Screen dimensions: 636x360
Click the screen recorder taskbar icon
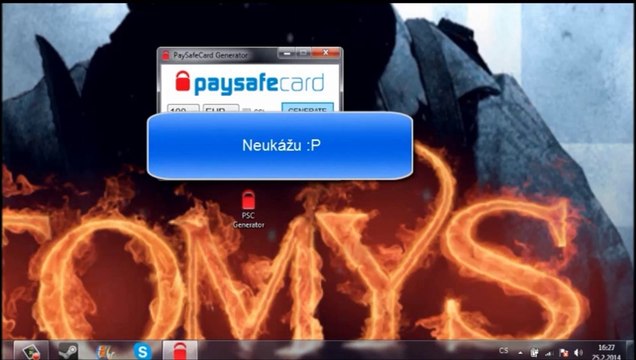tap(31, 351)
